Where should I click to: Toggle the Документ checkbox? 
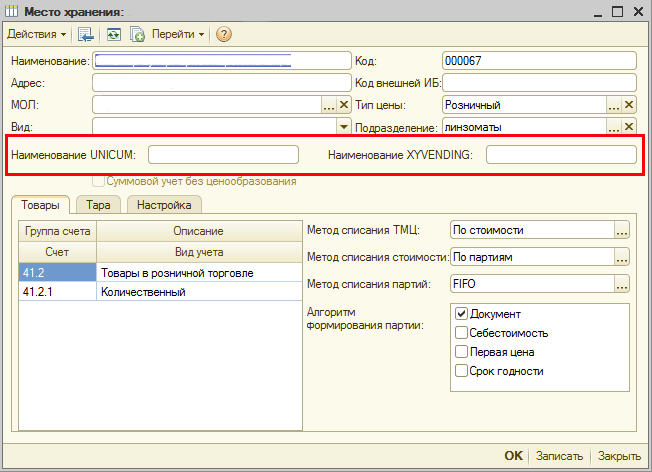coord(462,314)
